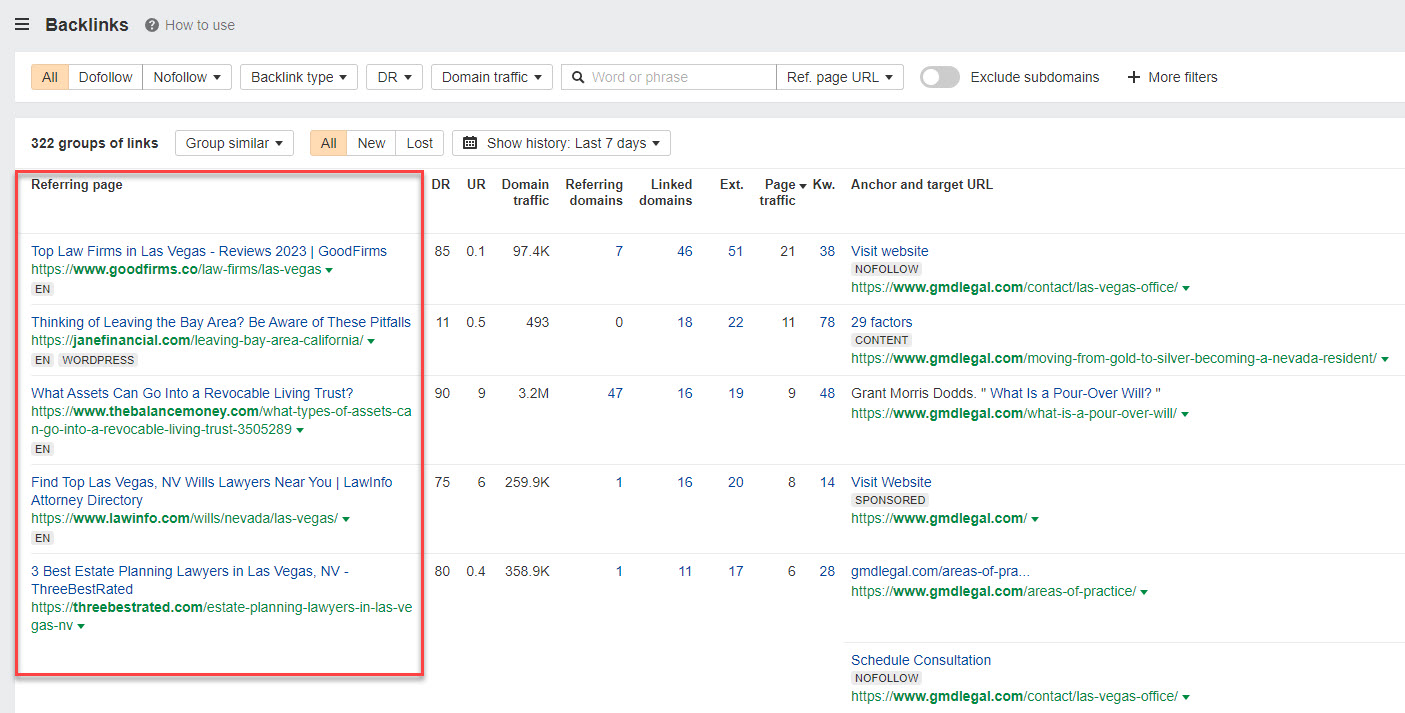Image resolution: width=1405 pixels, height=713 pixels.
Task: Click the Linked domains column header
Action: tap(666, 192)
